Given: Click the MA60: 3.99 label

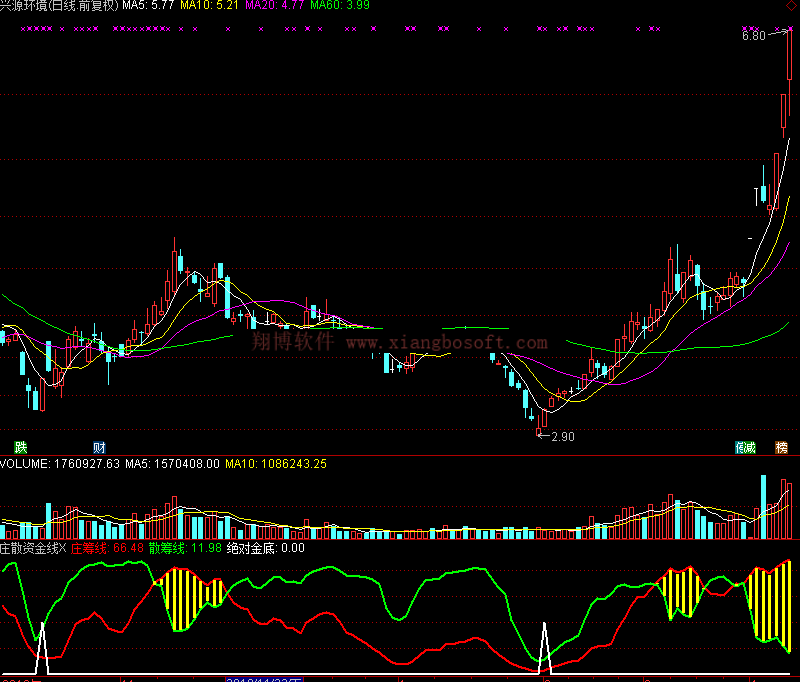Looking at the screenshot, I should (340, 5).
